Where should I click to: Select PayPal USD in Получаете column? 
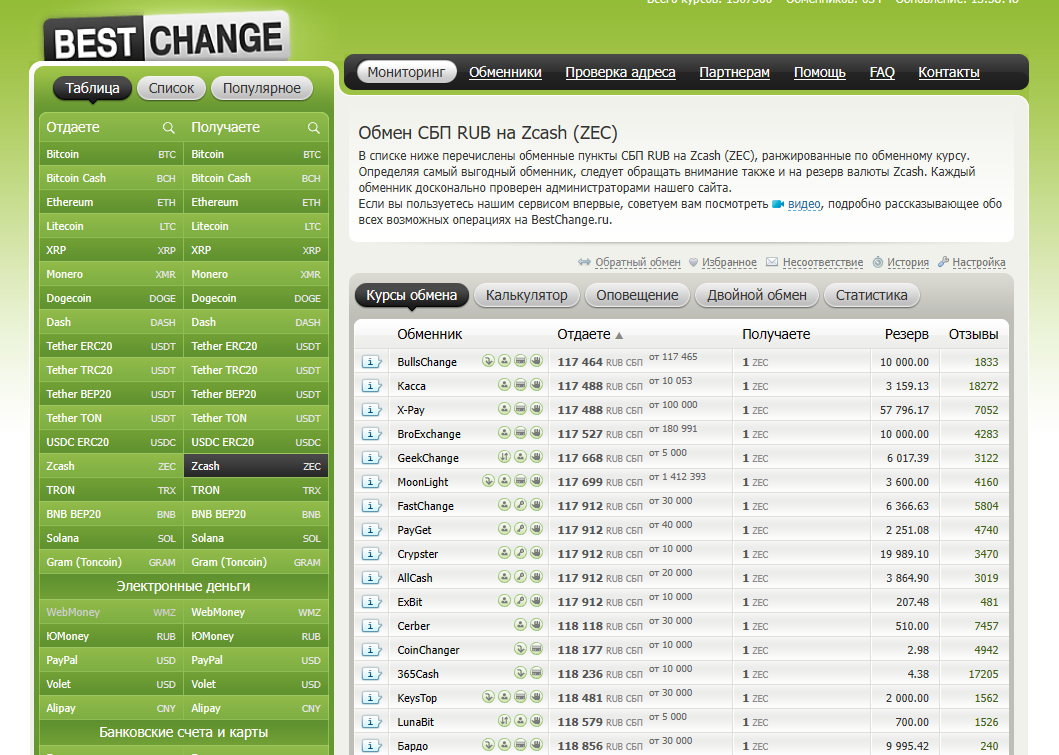pyautogui.click(x=256, y=660)
